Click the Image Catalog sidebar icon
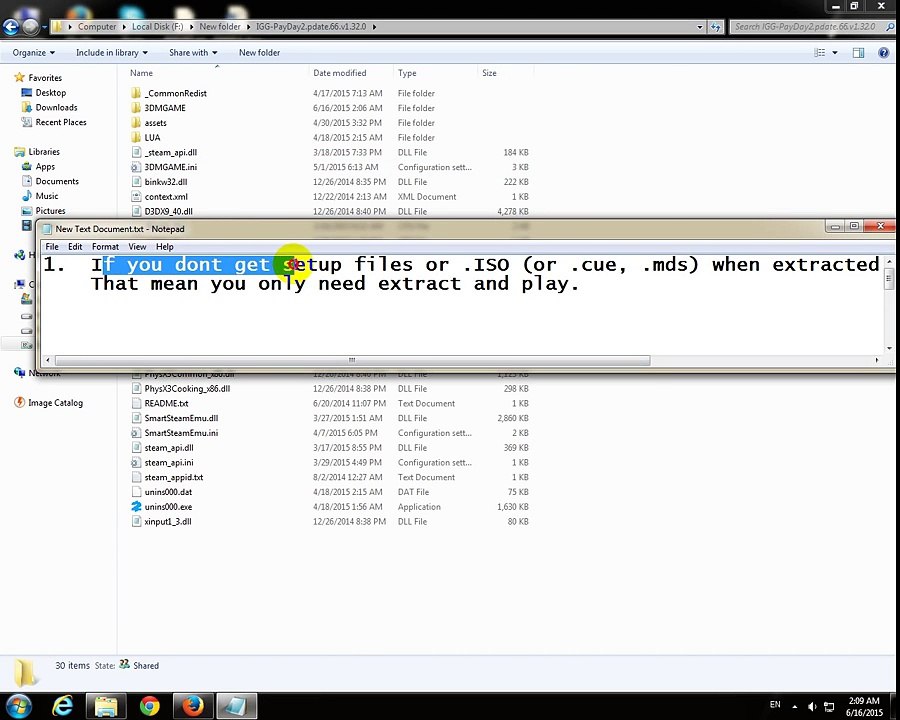Screen dimensions: 900x720 tap(20, 402)
